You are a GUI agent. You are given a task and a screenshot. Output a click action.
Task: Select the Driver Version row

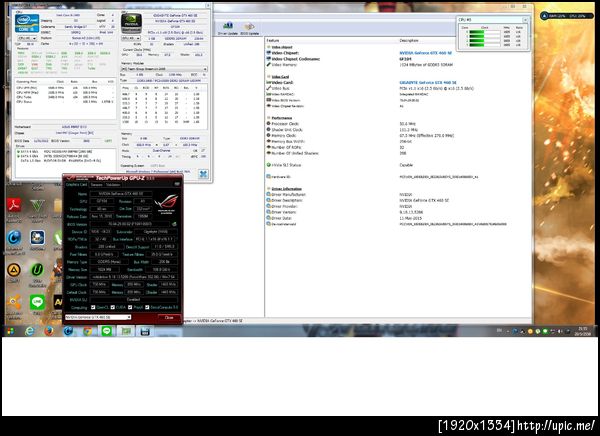tap(398, 212)
